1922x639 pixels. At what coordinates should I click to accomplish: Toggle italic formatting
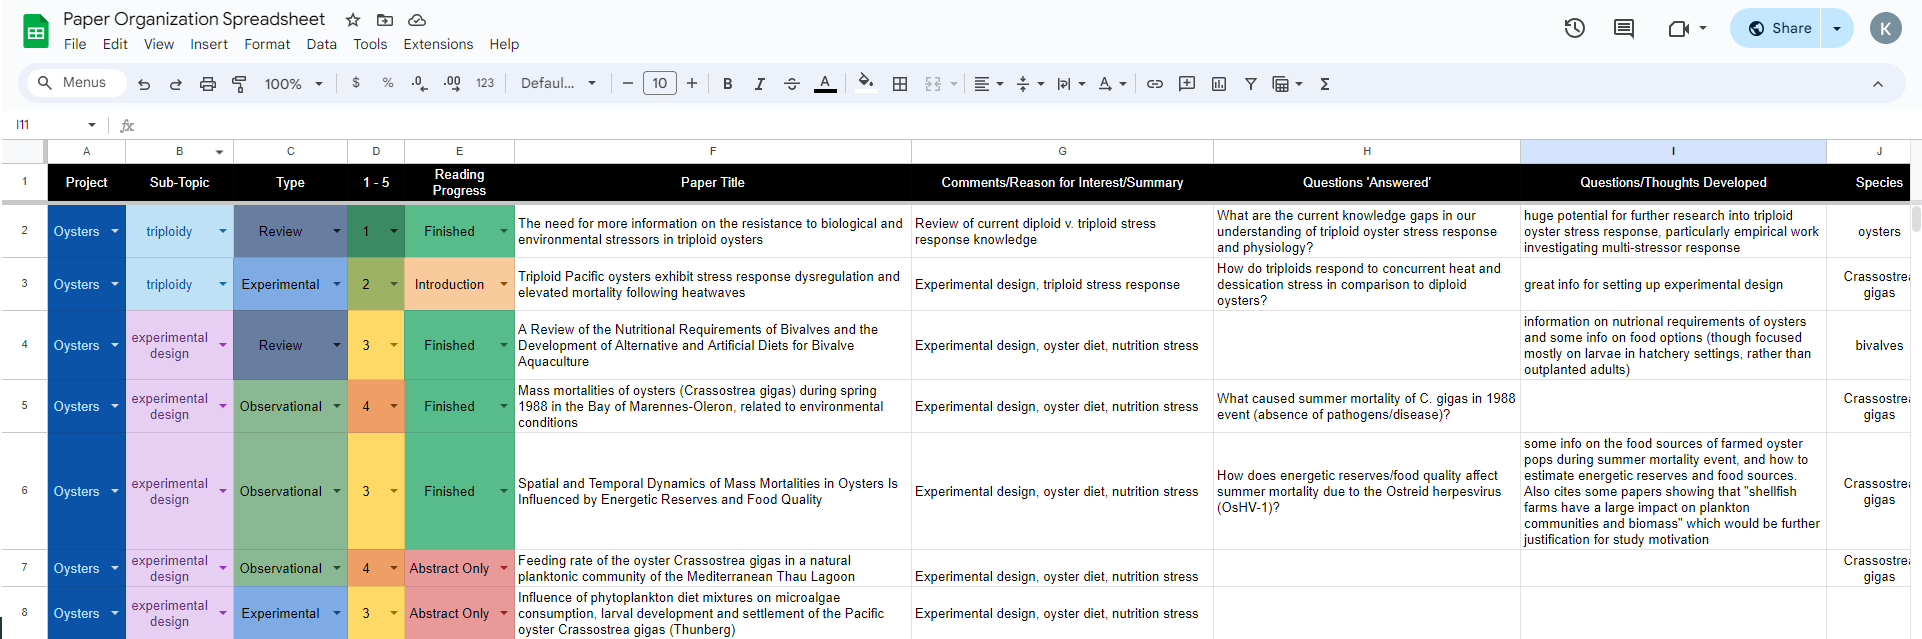point(759,84)
